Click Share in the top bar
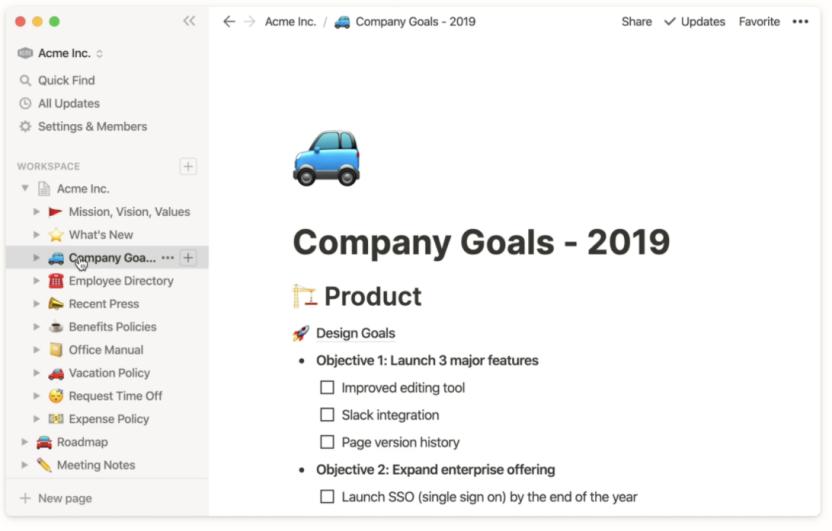This screenshot has width=832, height=531. click(636, 21)
